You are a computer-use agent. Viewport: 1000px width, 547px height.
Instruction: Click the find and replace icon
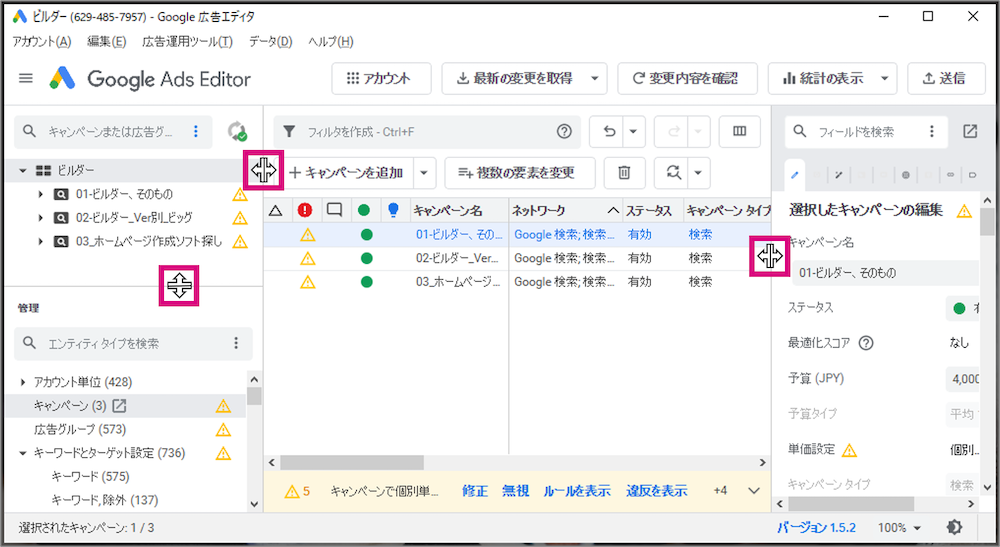coord(673,173)
